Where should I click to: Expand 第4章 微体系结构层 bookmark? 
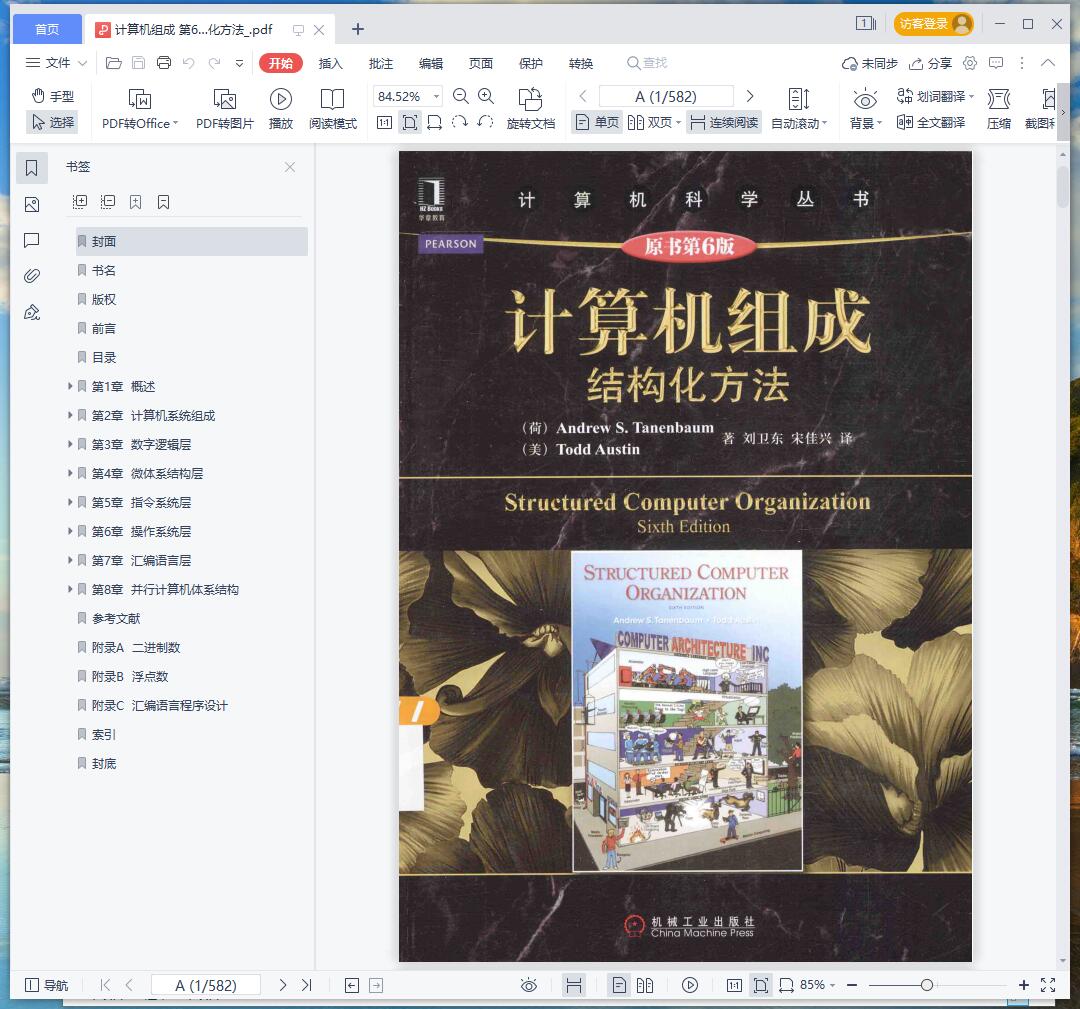click(x=70, y=473)
